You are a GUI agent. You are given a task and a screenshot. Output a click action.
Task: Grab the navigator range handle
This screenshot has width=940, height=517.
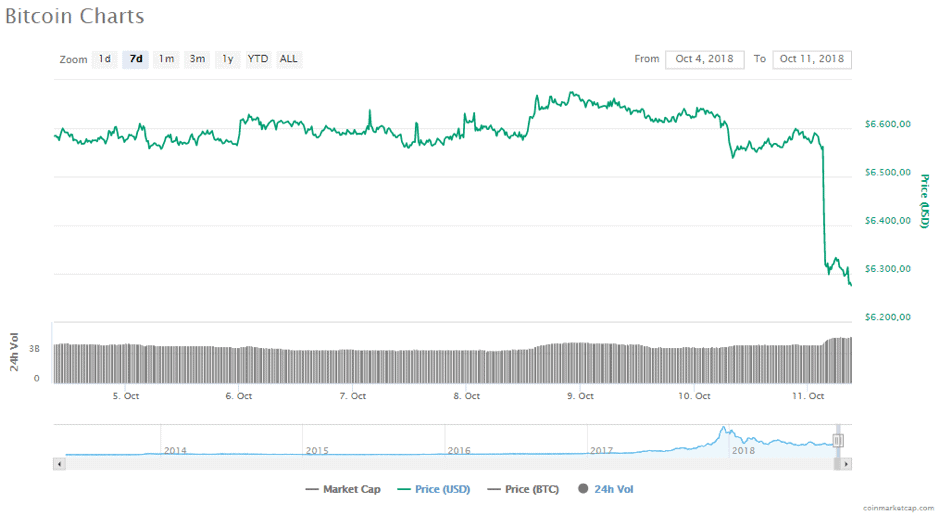[838, 441]
